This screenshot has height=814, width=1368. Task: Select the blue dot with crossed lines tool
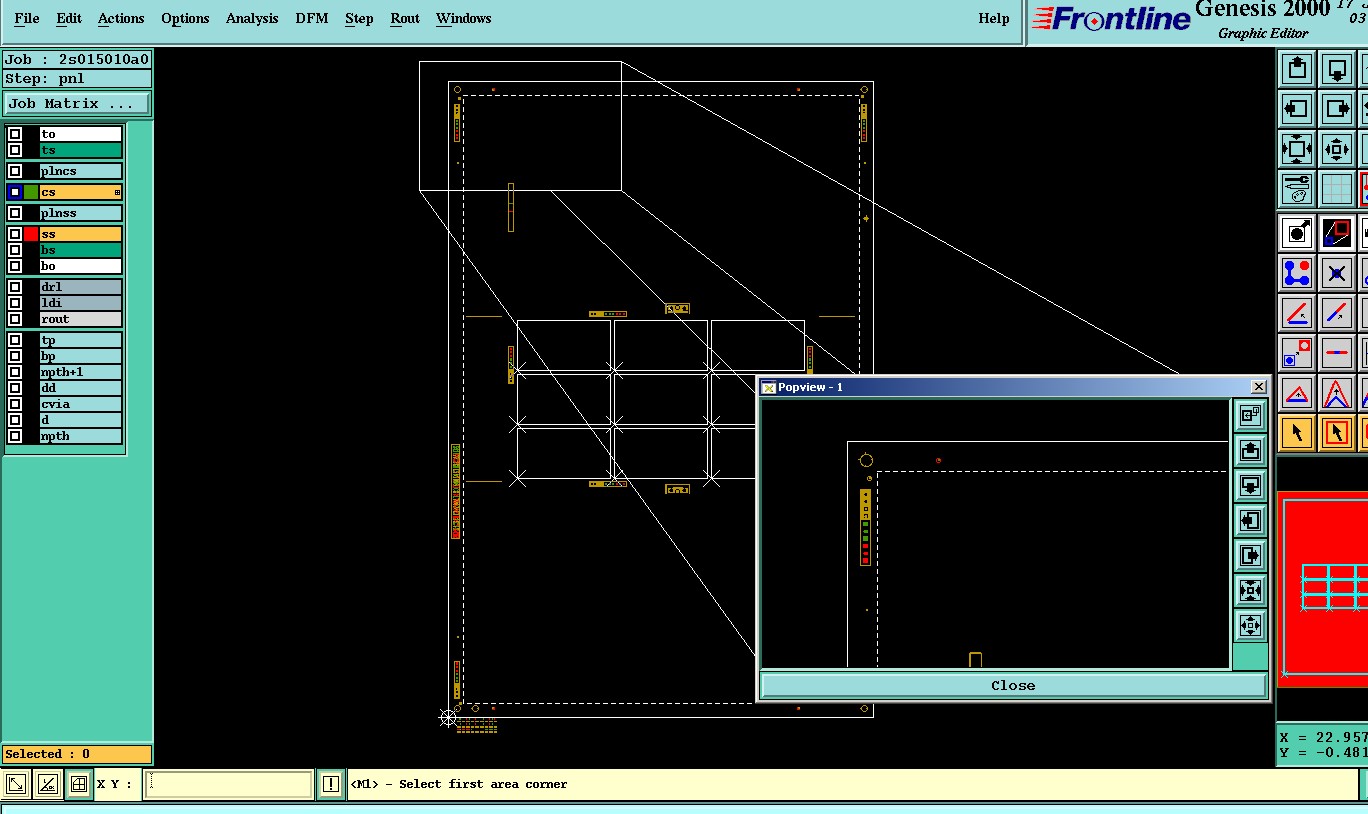[x=1337, y=273]
